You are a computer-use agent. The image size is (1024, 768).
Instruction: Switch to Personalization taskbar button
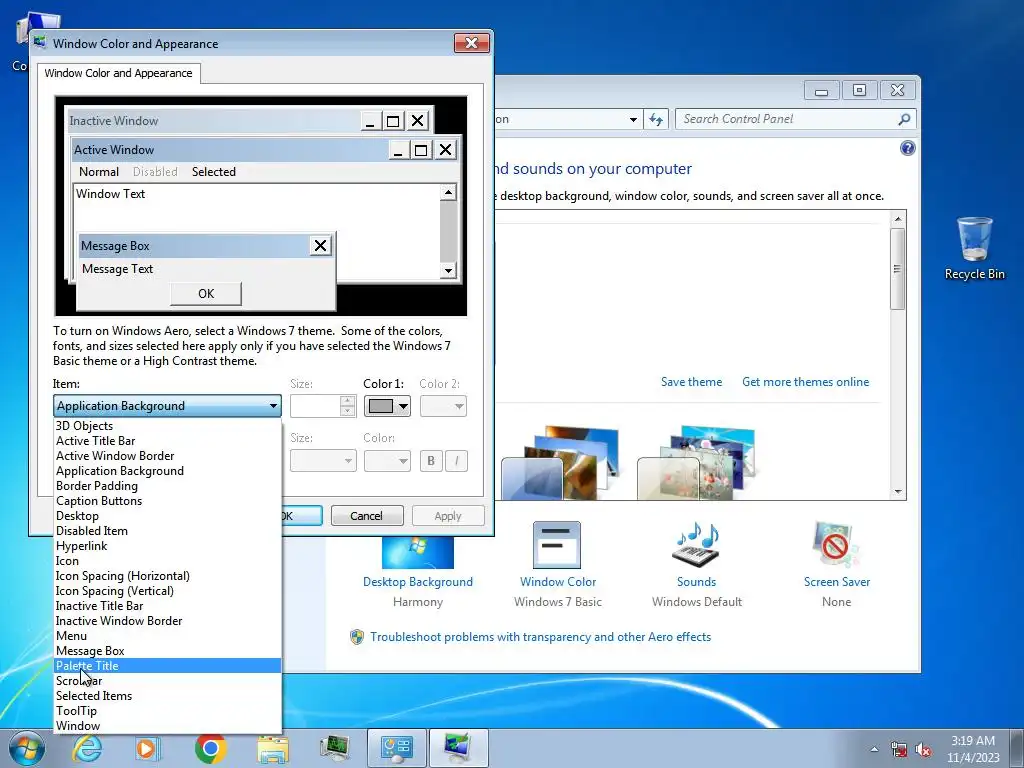(458, 748)
